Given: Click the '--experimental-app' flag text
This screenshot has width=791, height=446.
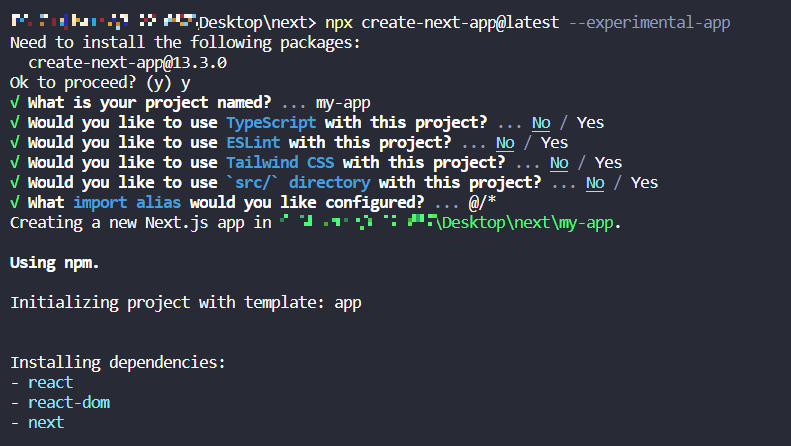Looking at the screenshot, I should (649, 23).
